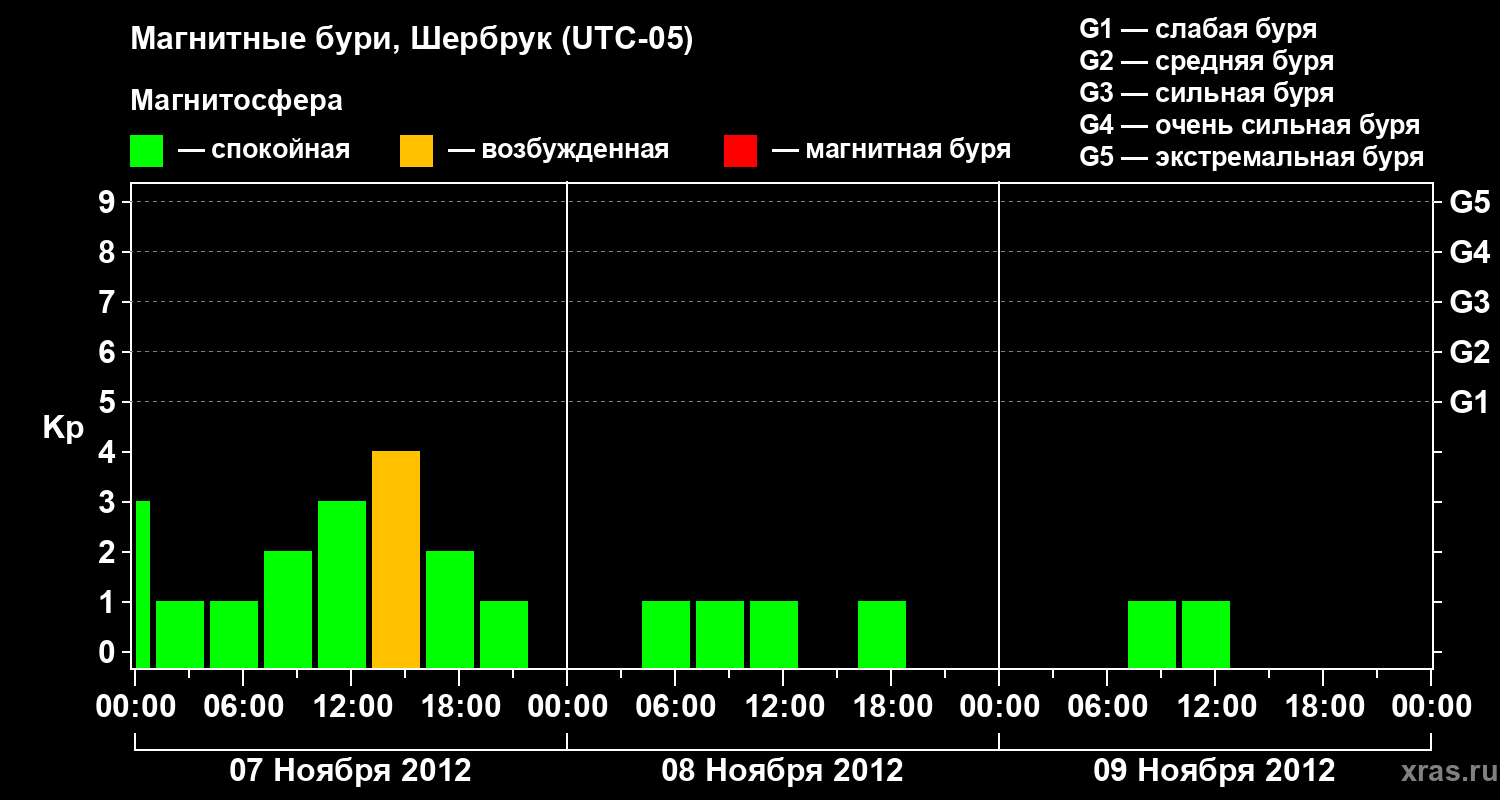The image size is (1500, 800).
Task: Click the '18:00' time label above 09 Ноября
Action: 1323,707
